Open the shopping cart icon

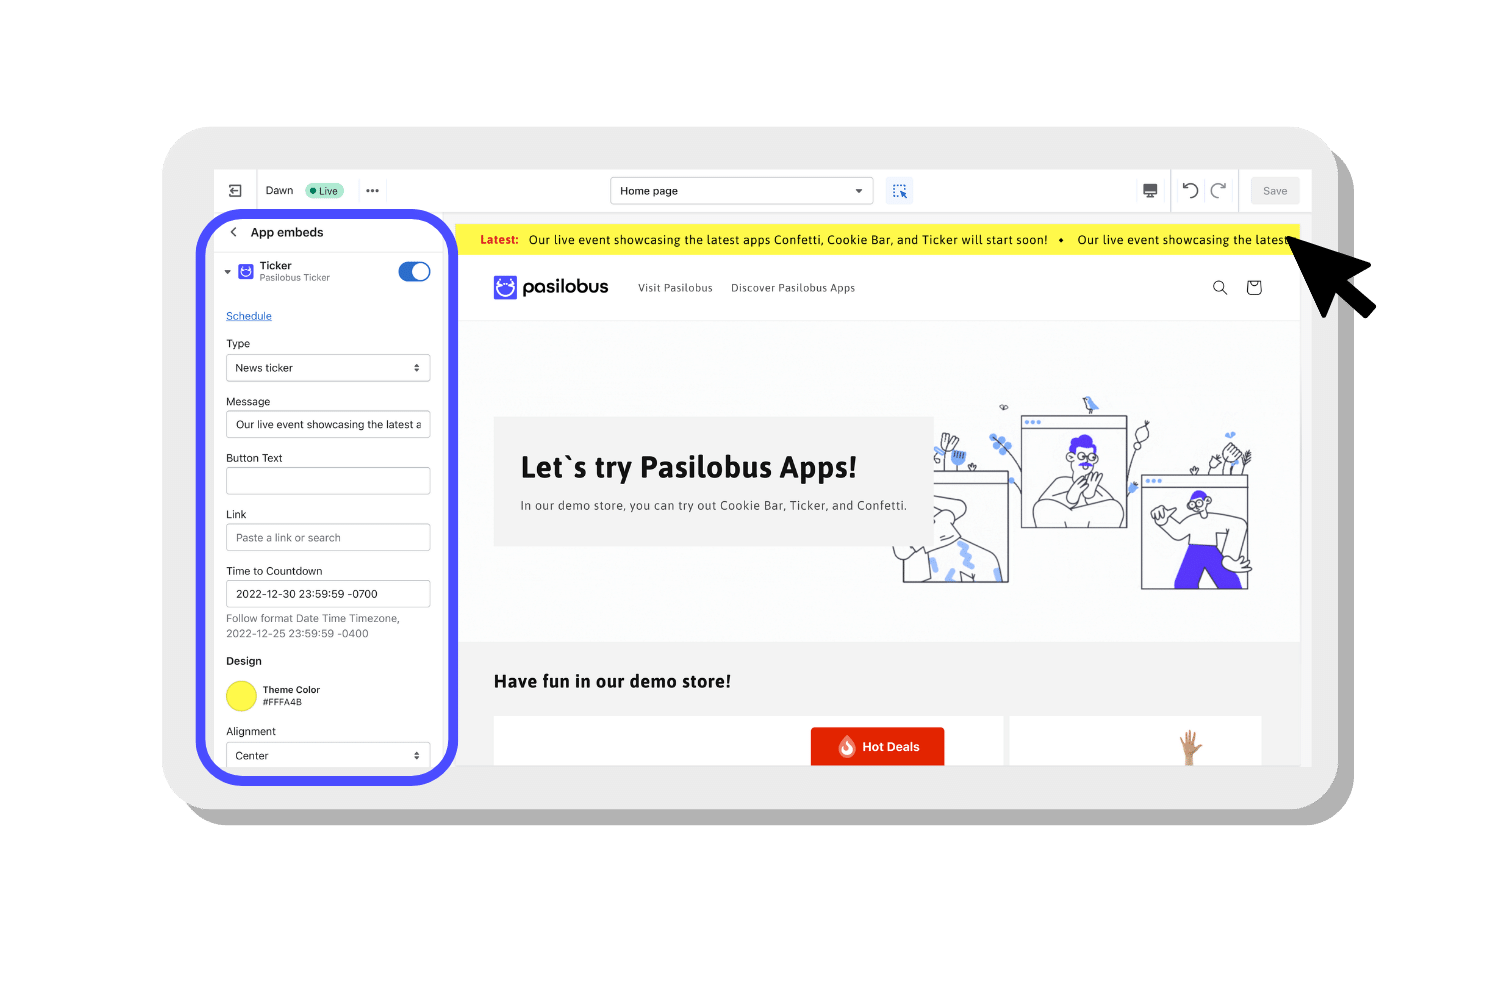1254,288
